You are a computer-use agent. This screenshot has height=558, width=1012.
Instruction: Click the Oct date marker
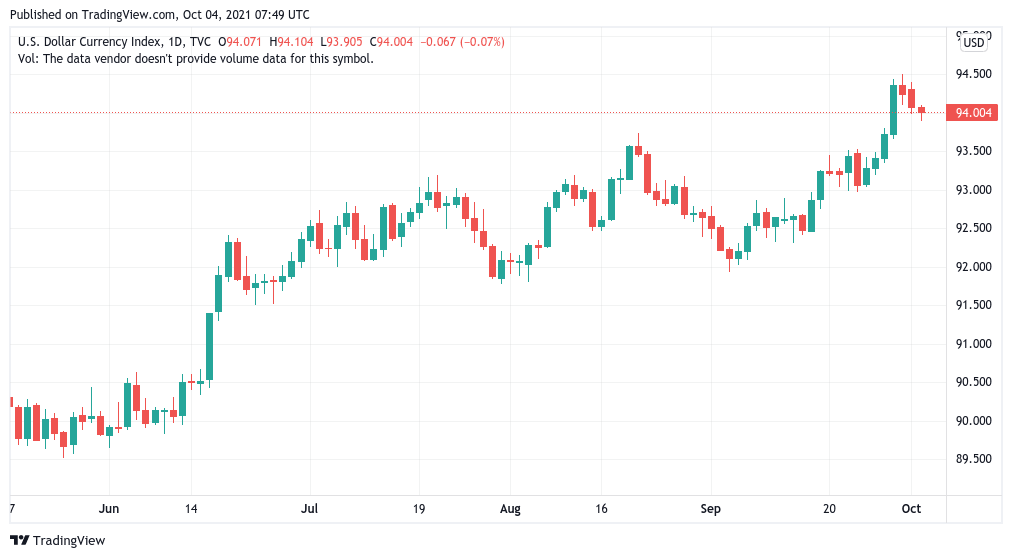910,509
